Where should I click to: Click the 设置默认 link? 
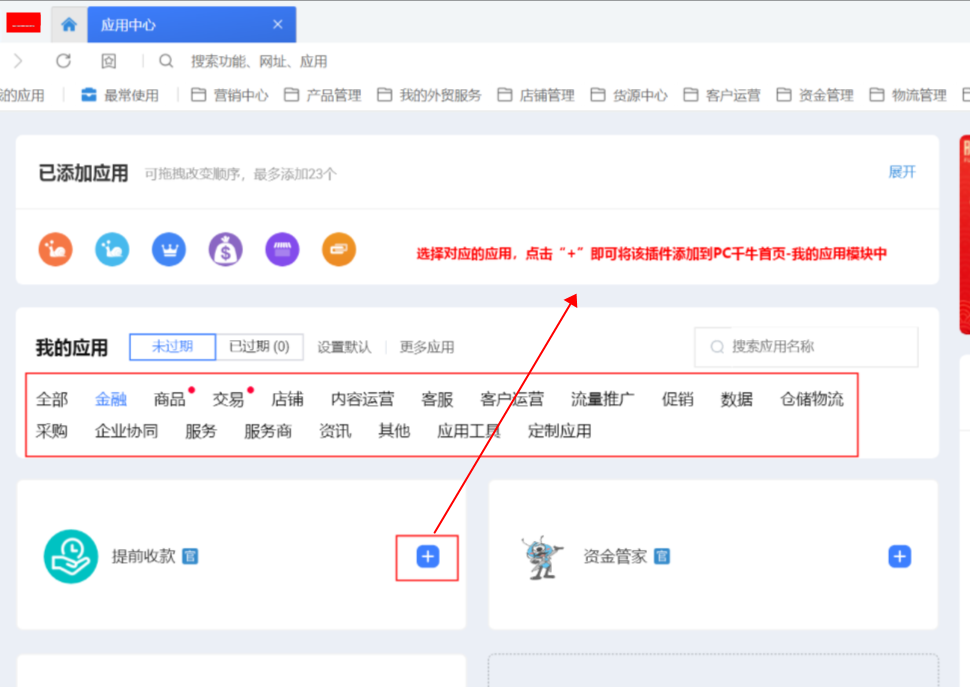click(344, 347)
